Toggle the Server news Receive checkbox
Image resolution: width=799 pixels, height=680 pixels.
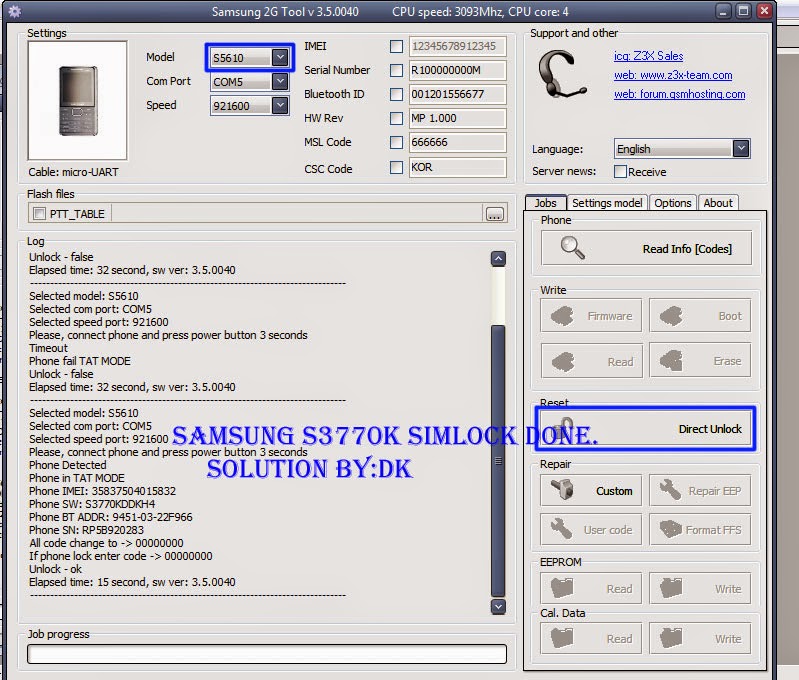[x=620, y=171]
